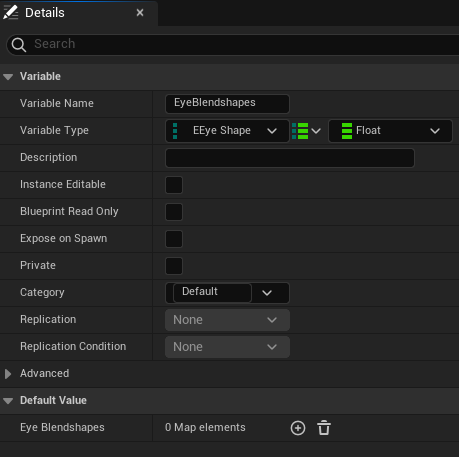459x457 pixels.
Task: Click the Variable Name field EyeBlendshapes
Action: click(227, 104)
